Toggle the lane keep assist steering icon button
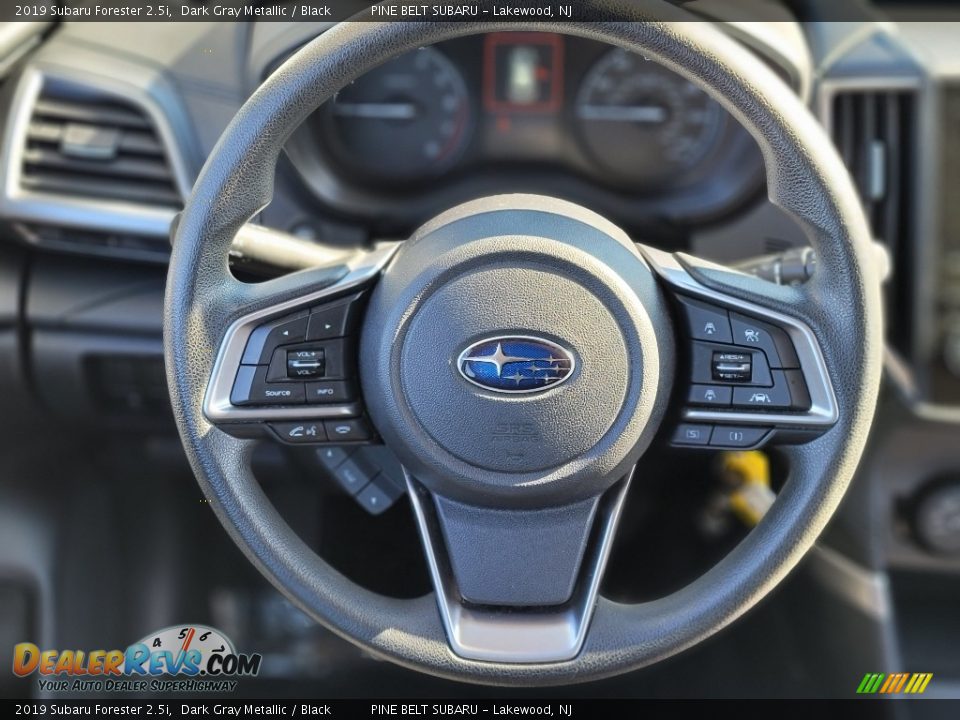The image size is (960, 720). point(752,335)
